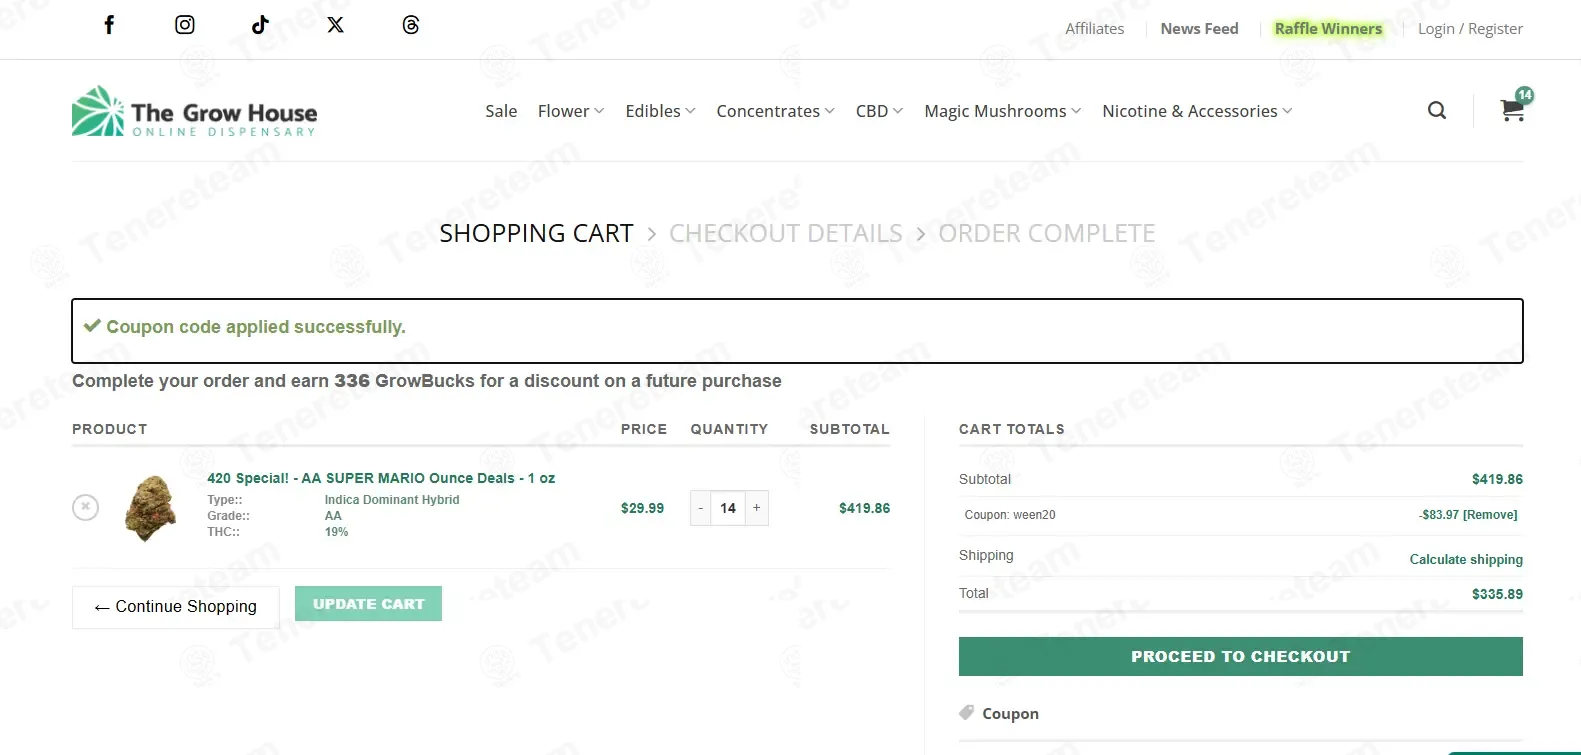1581x755 pixels.
Task: Click Proceed to Checkout
Action: (1241, 657)
